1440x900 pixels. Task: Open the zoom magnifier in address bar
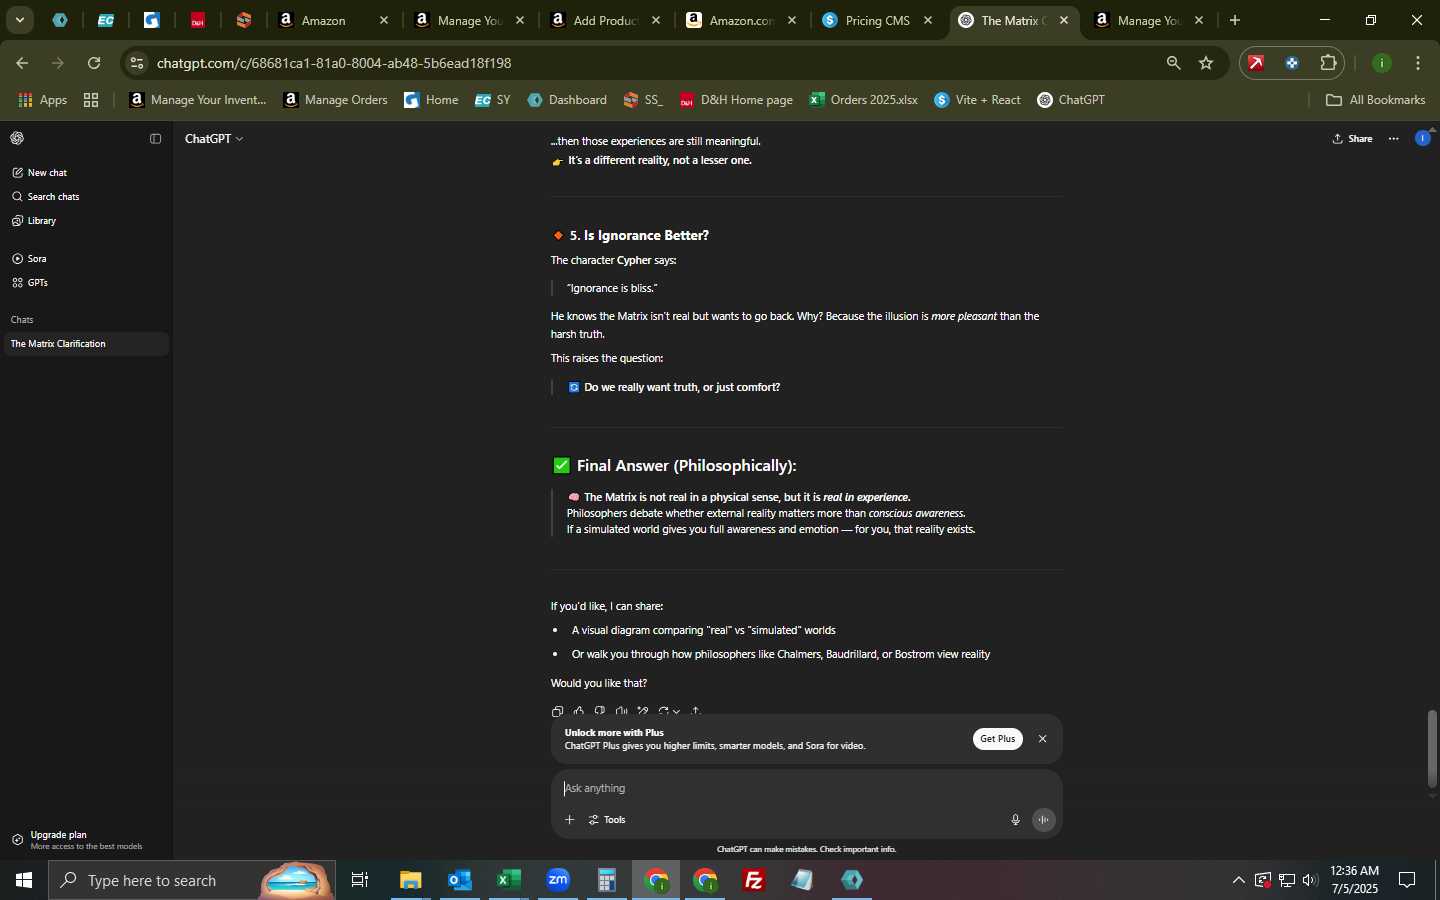click(x=1173, y=63)
